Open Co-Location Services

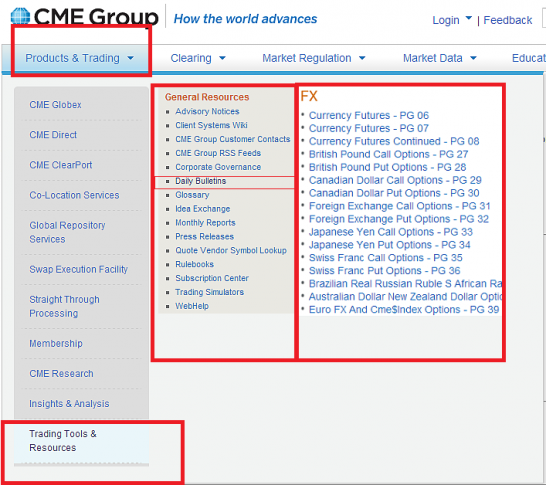pos(74,195)
